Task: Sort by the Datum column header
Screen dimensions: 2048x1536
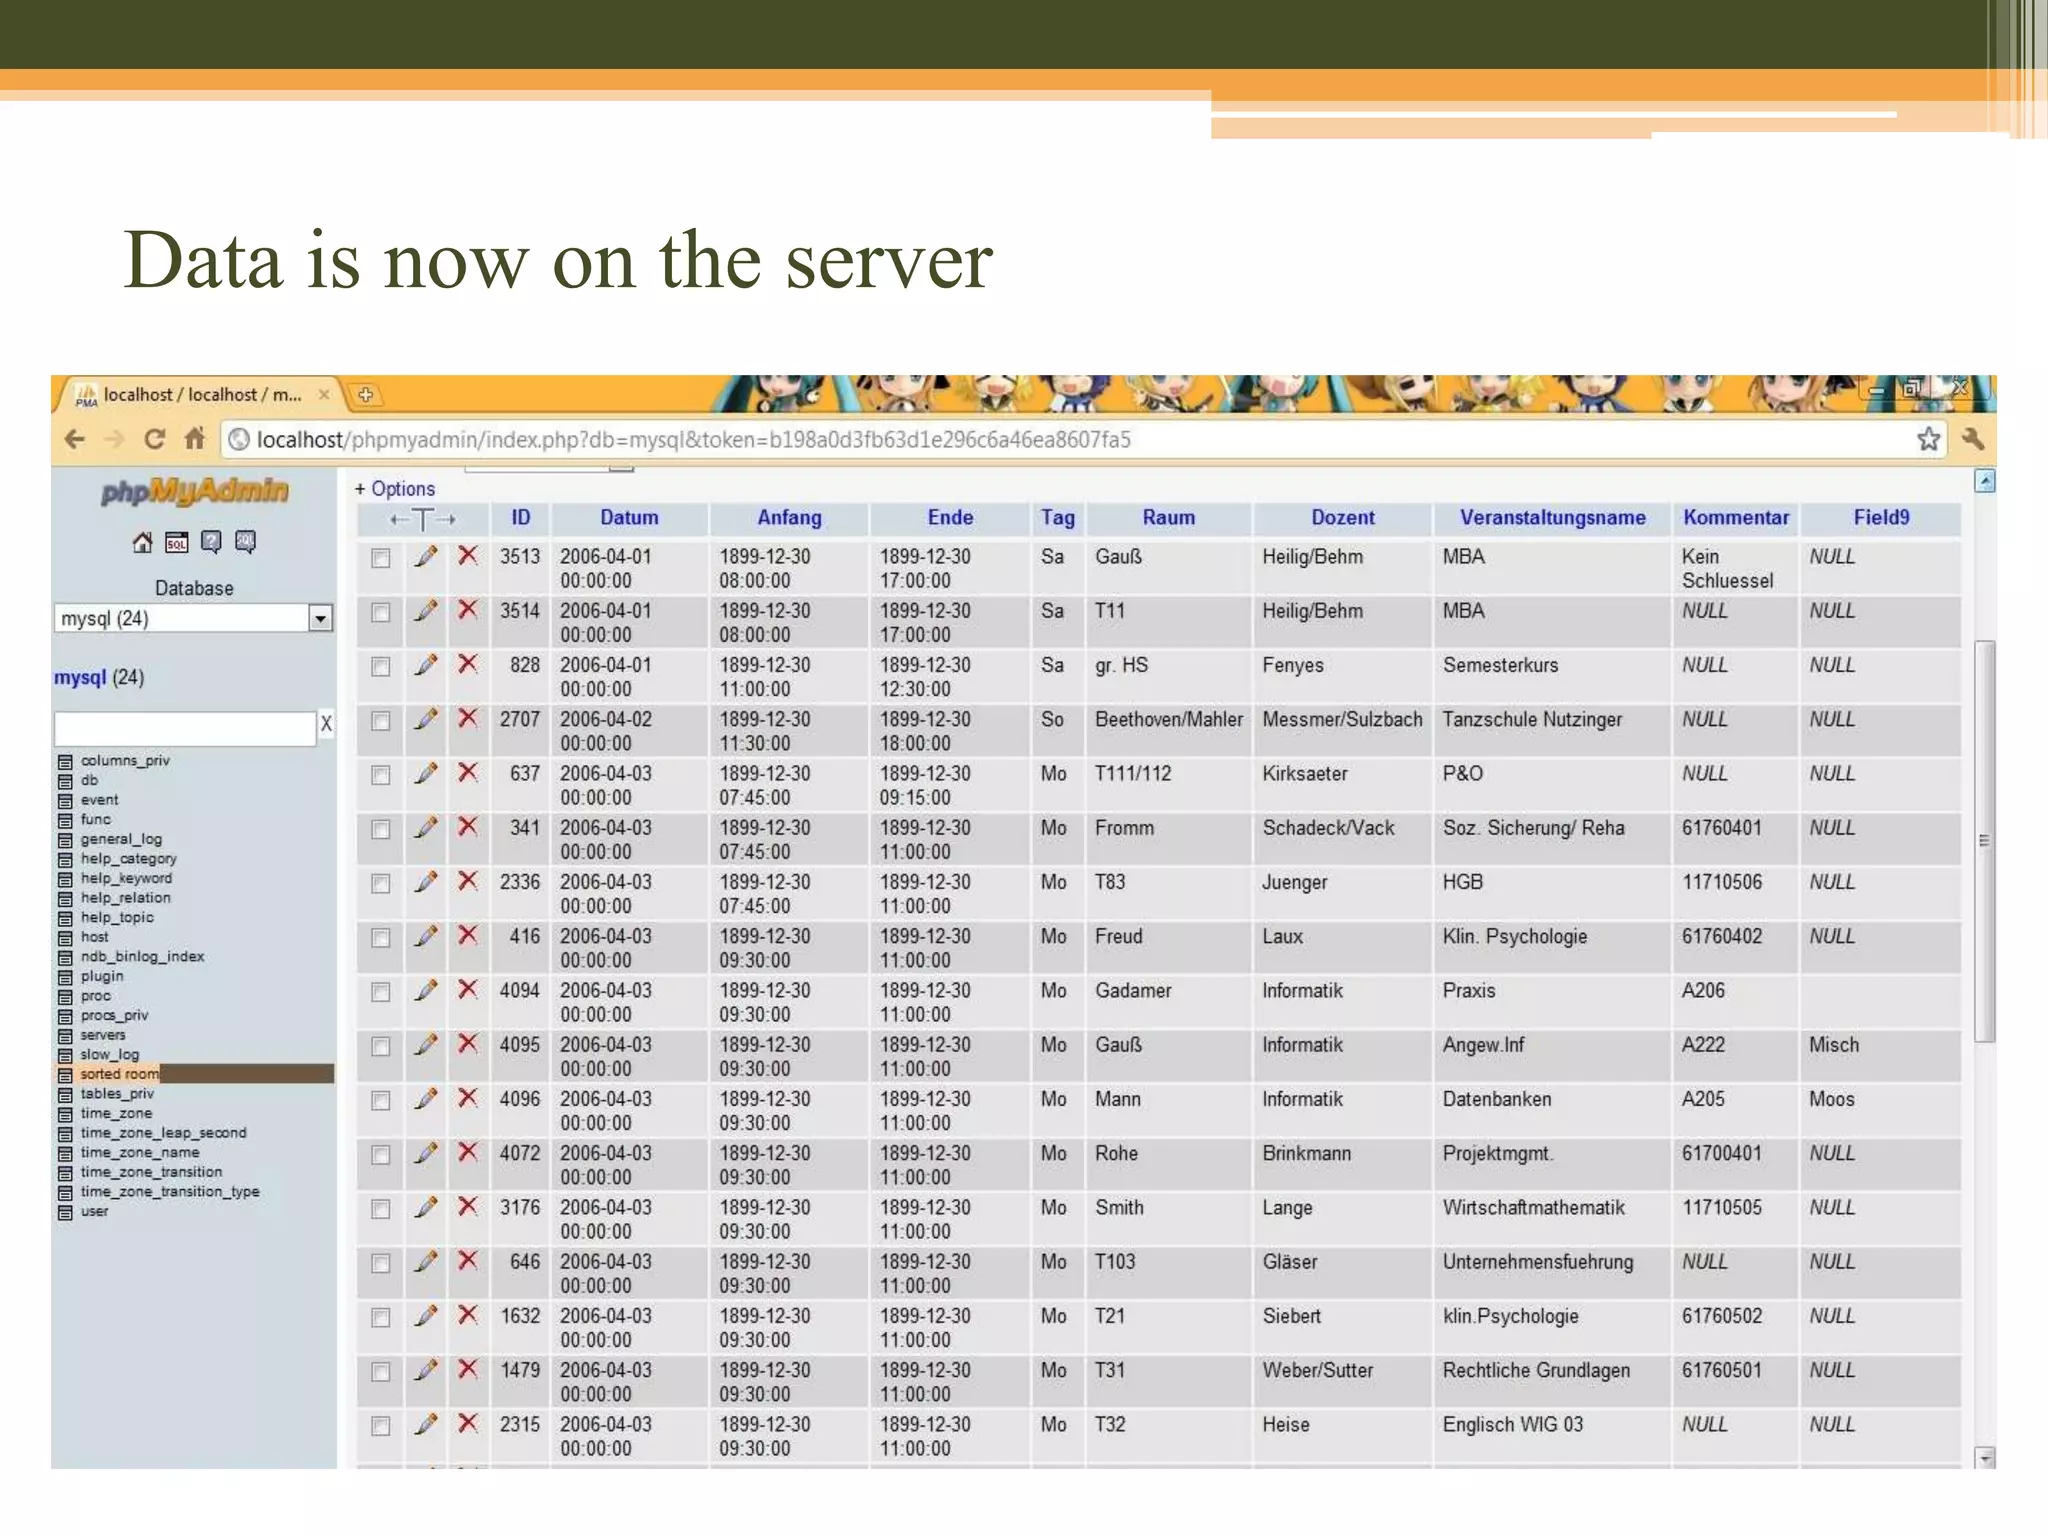Action: (x=629, y=518)
